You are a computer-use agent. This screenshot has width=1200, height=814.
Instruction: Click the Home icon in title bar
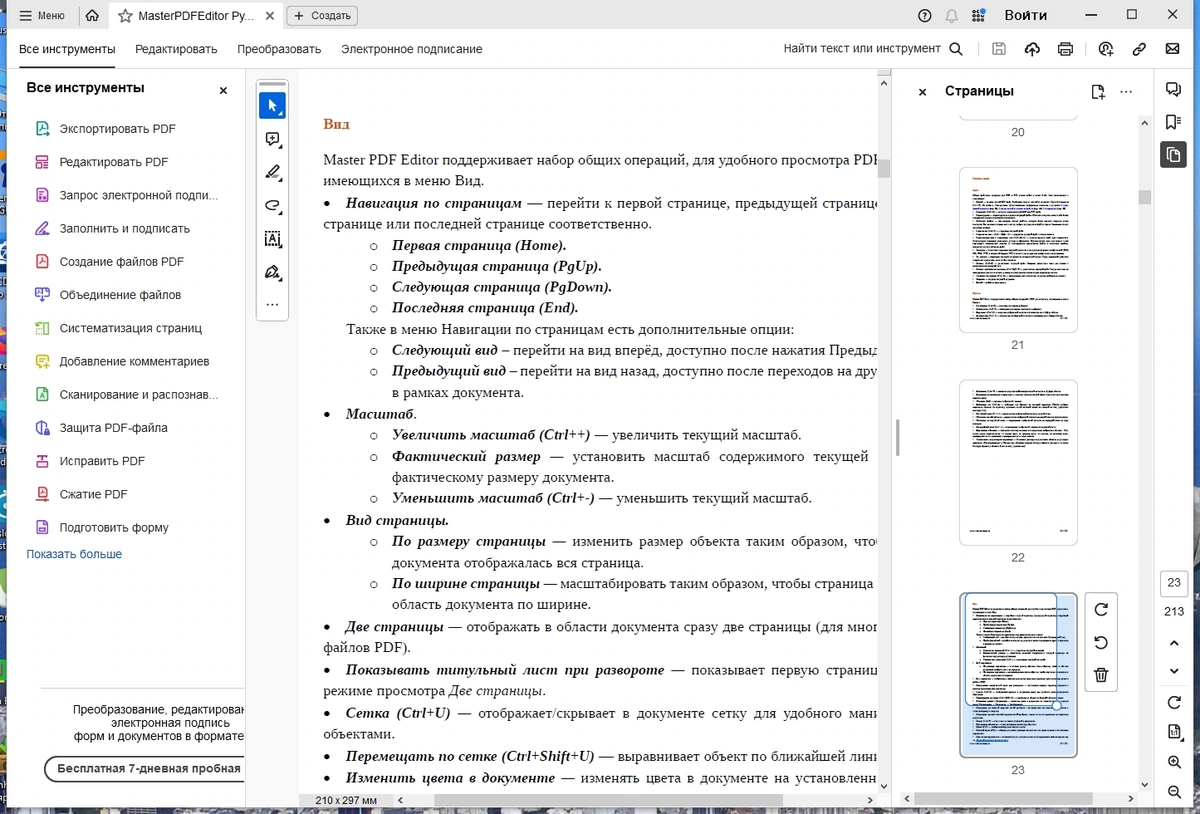point(92,16)
